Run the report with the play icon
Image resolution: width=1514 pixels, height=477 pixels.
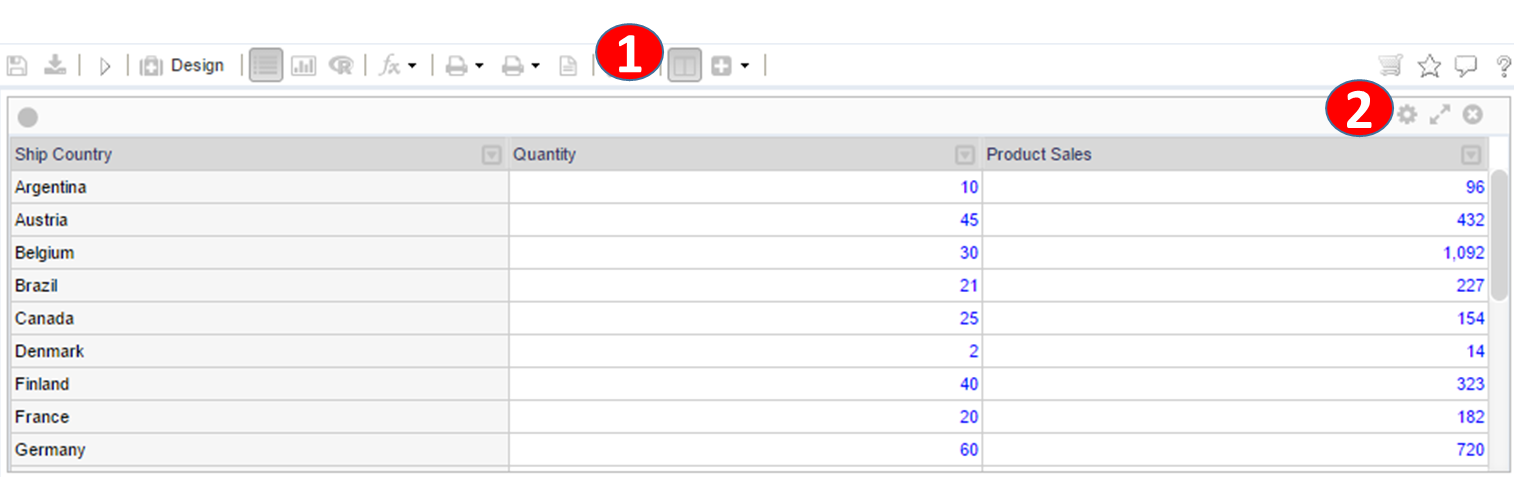click(104, 66)
